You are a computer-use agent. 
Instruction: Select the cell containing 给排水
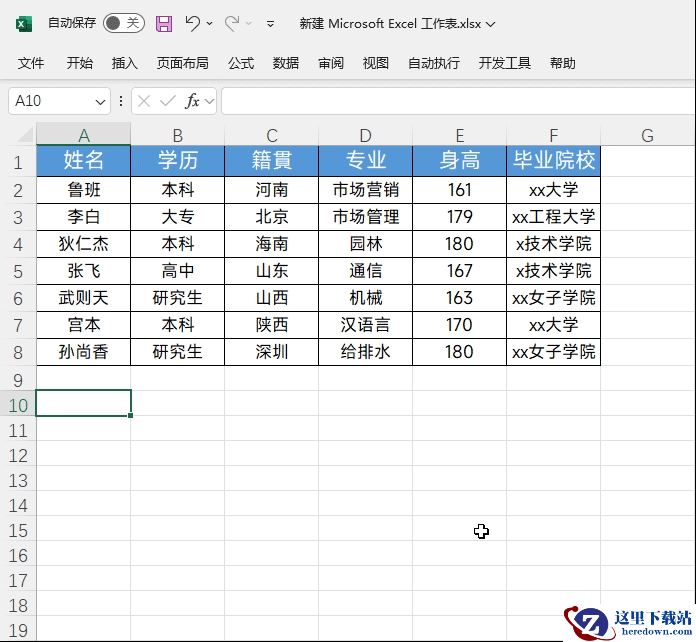point(365,352)
